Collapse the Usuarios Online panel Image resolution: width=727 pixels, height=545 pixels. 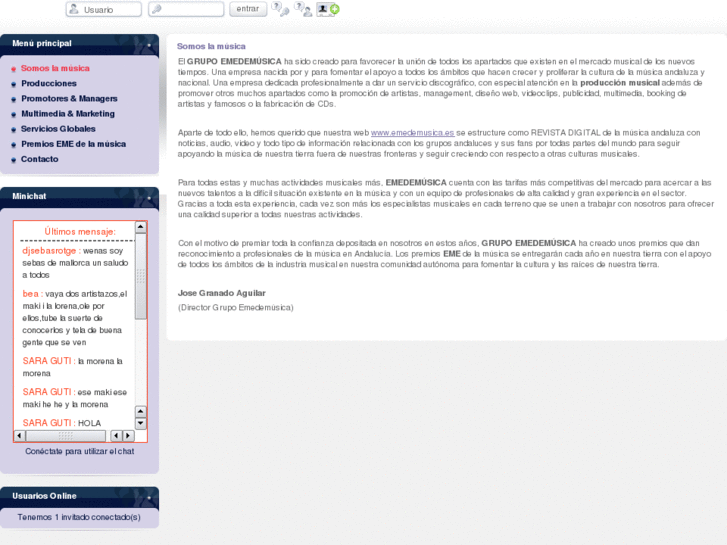(149, 498)
